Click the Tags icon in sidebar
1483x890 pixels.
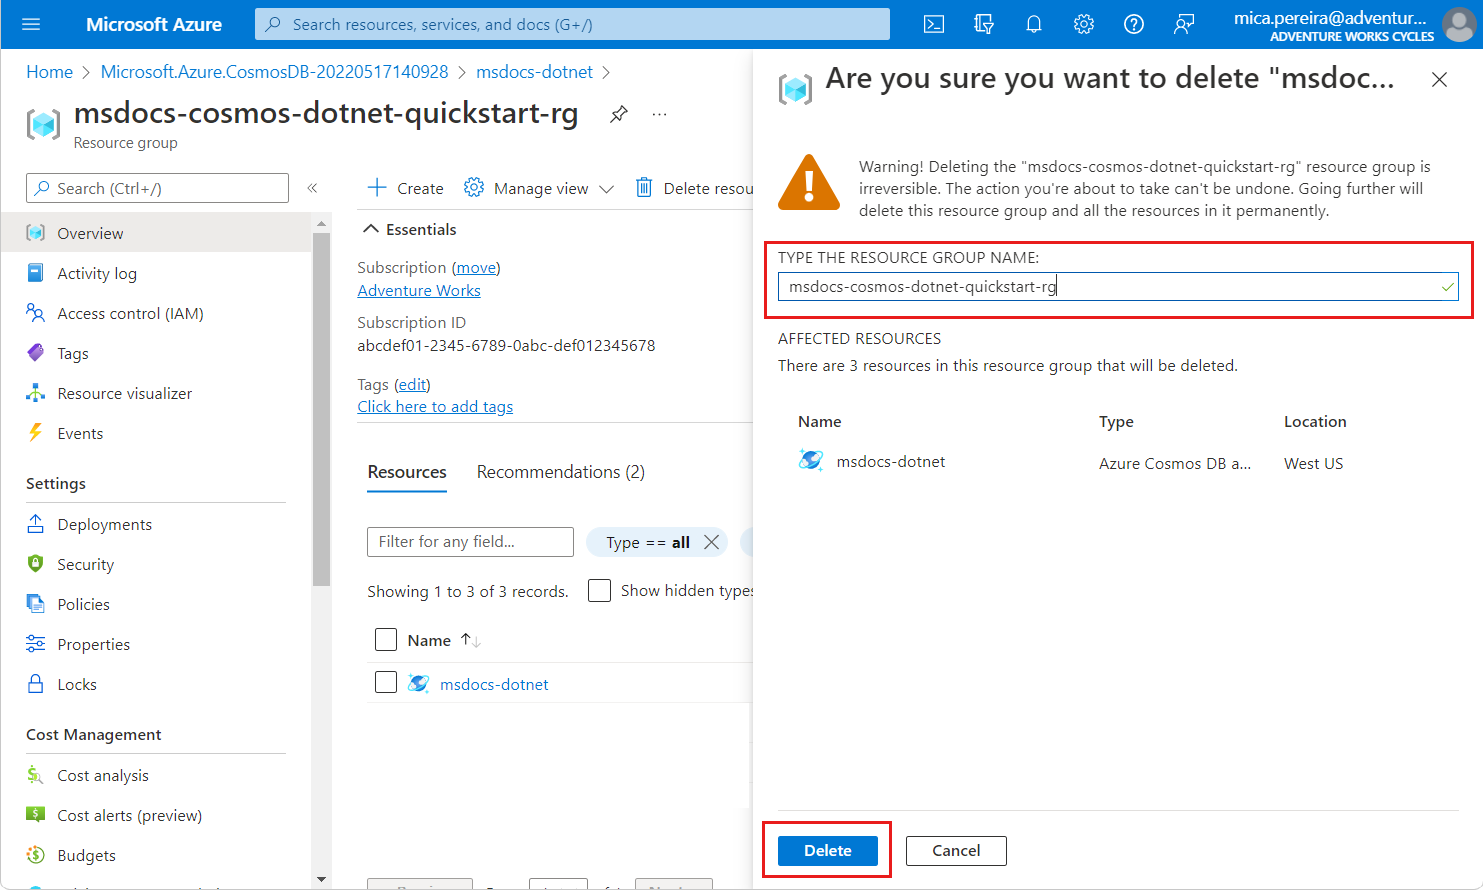[x=36, y=353]
